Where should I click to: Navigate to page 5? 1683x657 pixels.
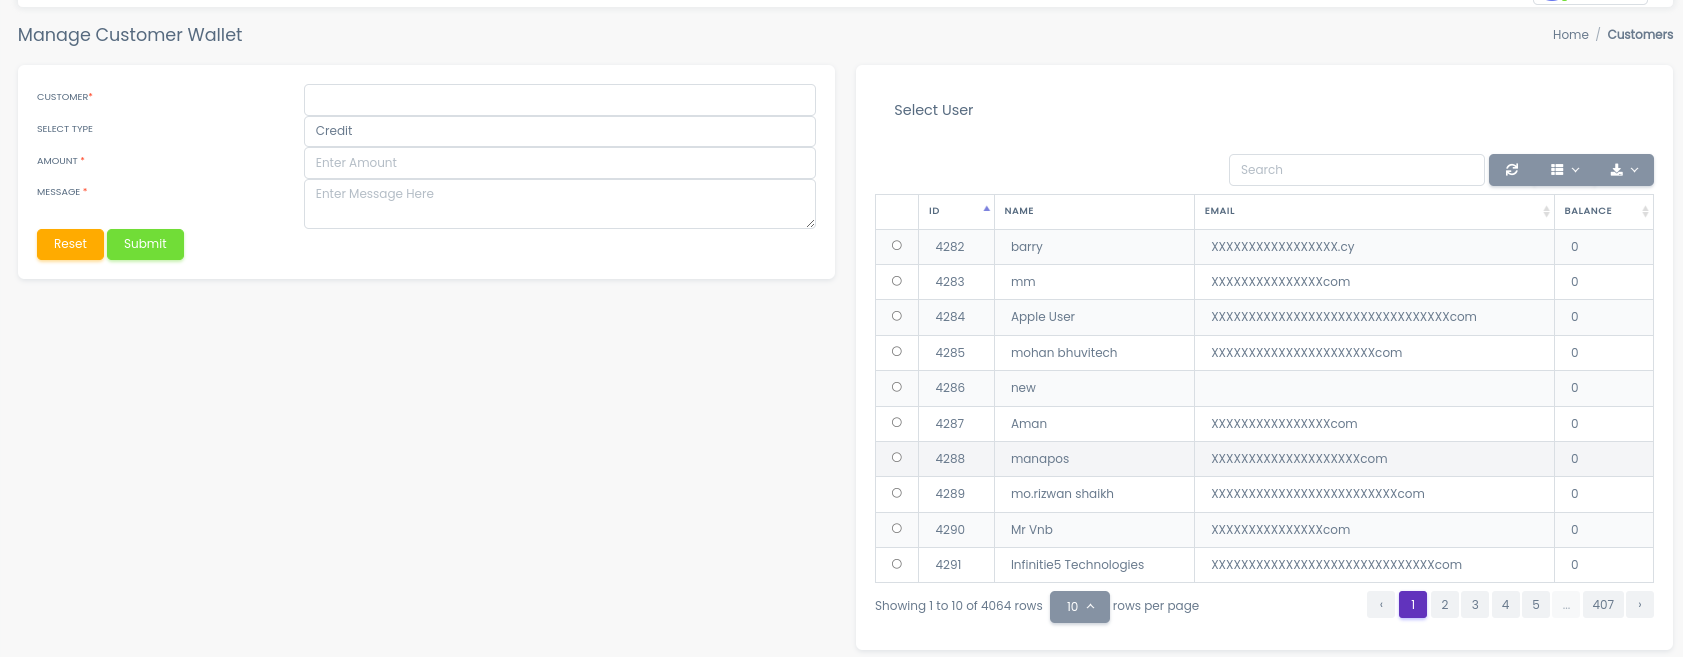1536,605
